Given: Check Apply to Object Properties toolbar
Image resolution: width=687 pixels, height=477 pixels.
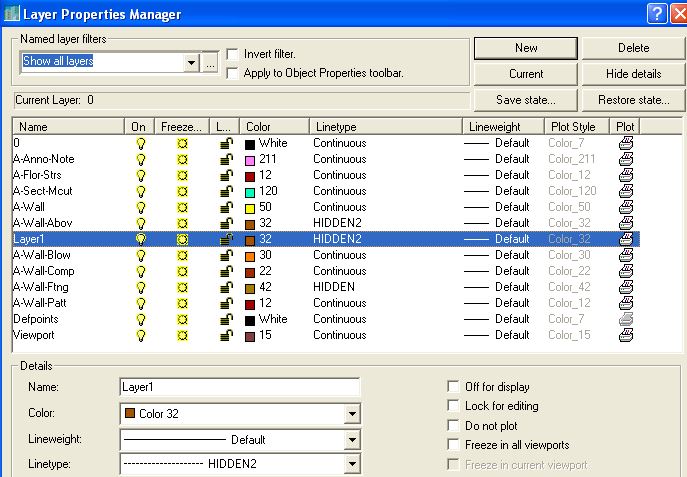Looking at the screenshot, I should click(x=233, y=73).
